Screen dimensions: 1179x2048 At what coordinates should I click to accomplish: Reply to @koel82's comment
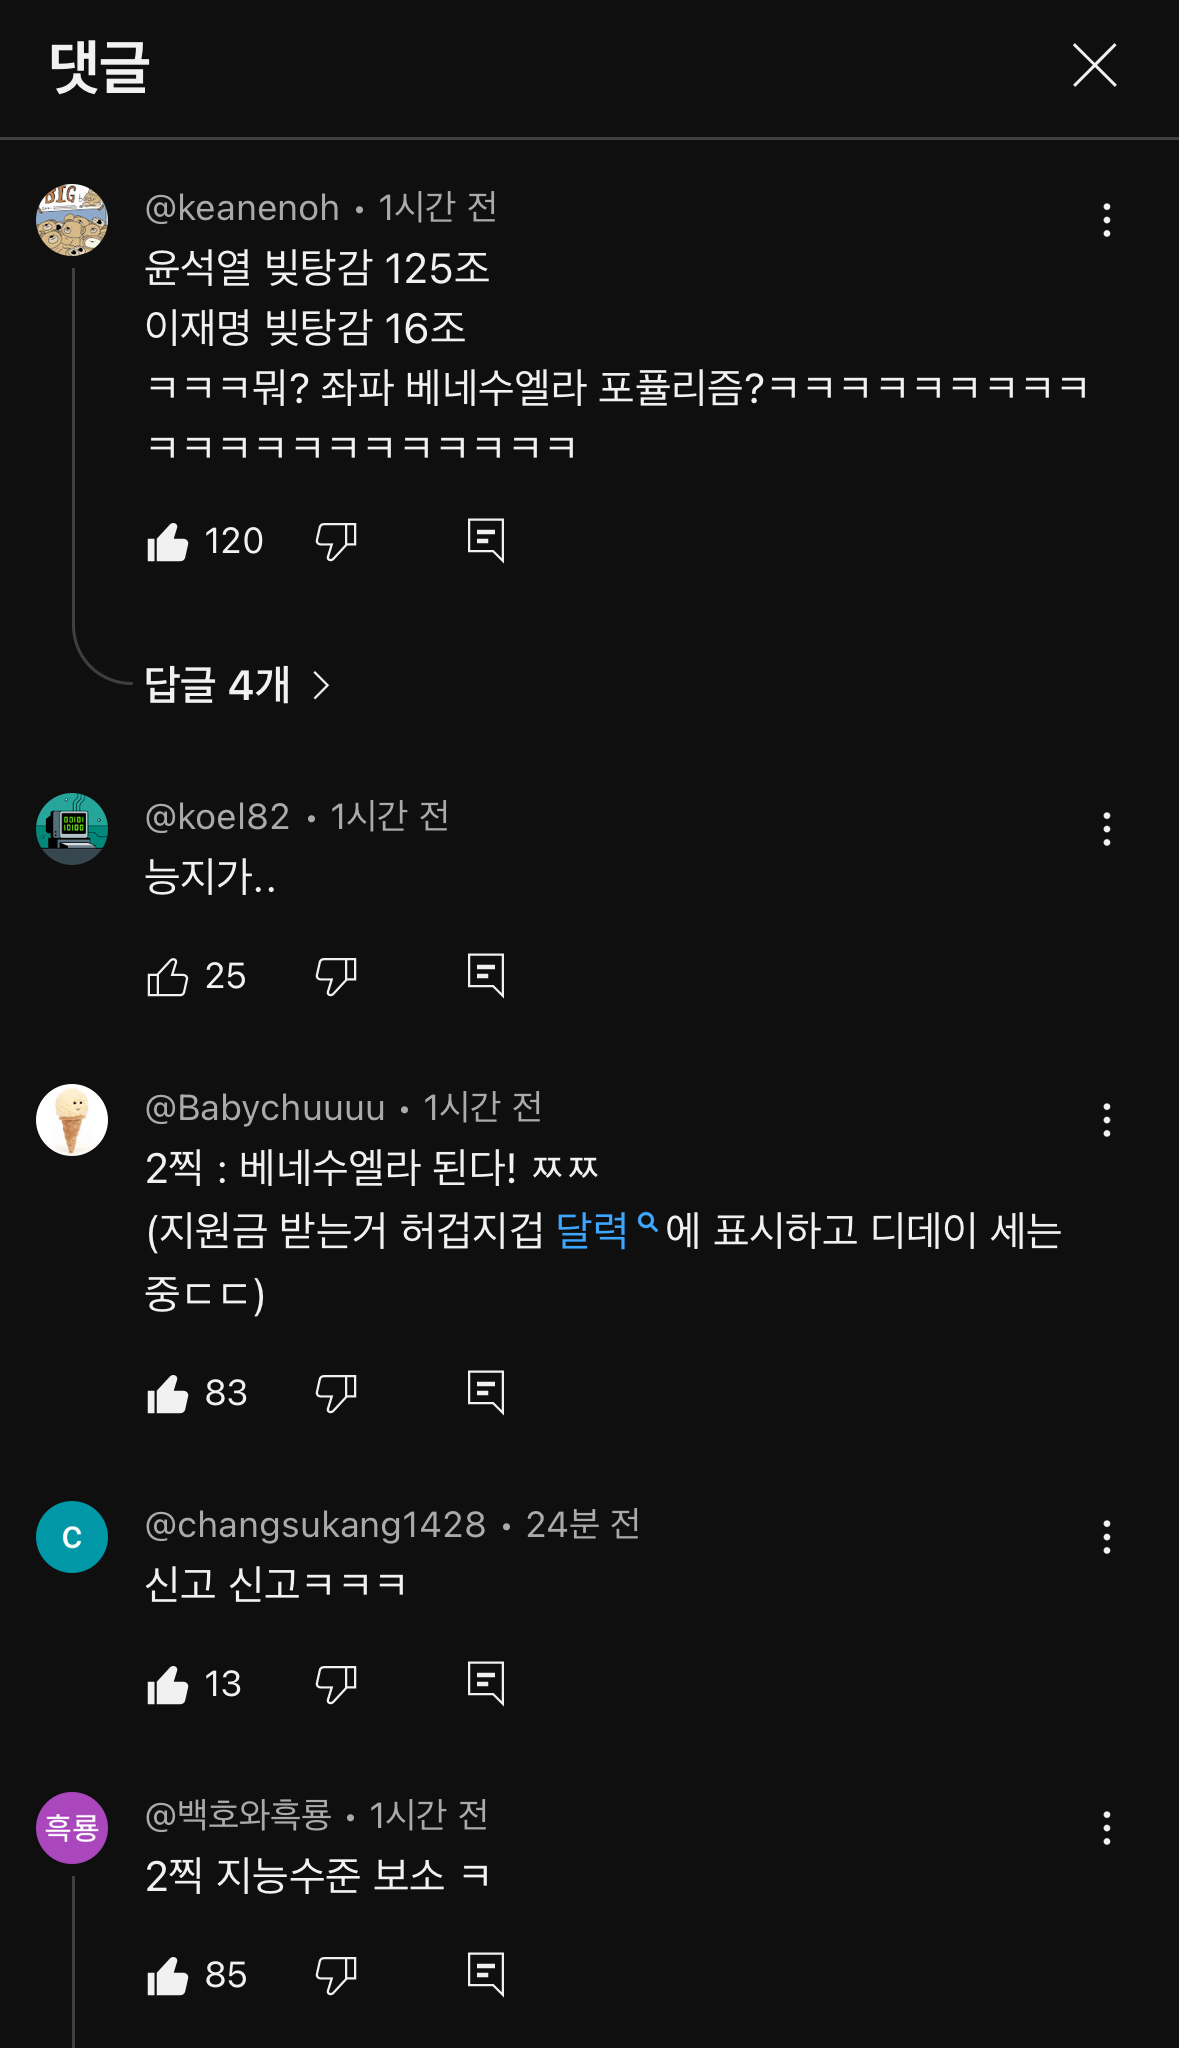(x=486, y=976)
